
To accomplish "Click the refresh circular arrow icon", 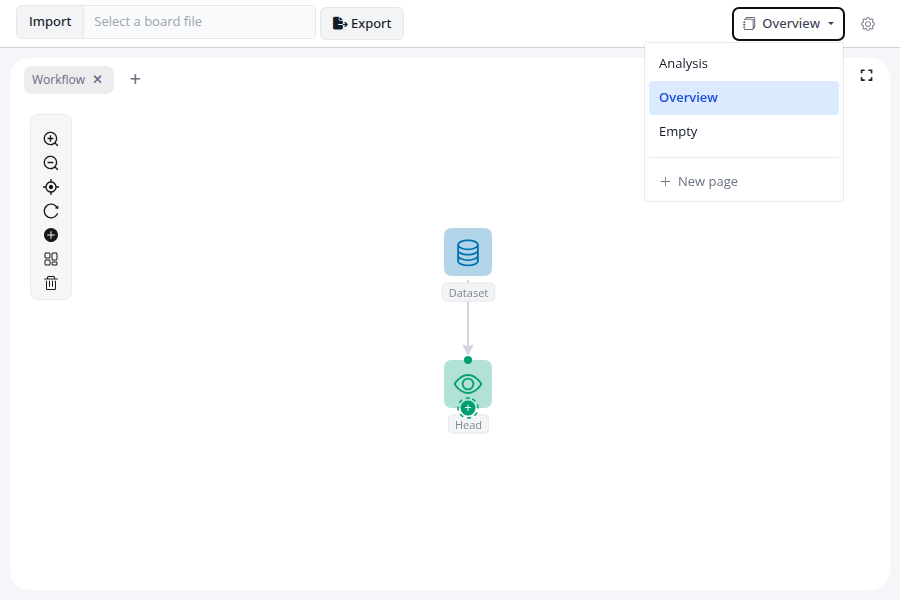I will pyautogui.click(x=51, y=211).
